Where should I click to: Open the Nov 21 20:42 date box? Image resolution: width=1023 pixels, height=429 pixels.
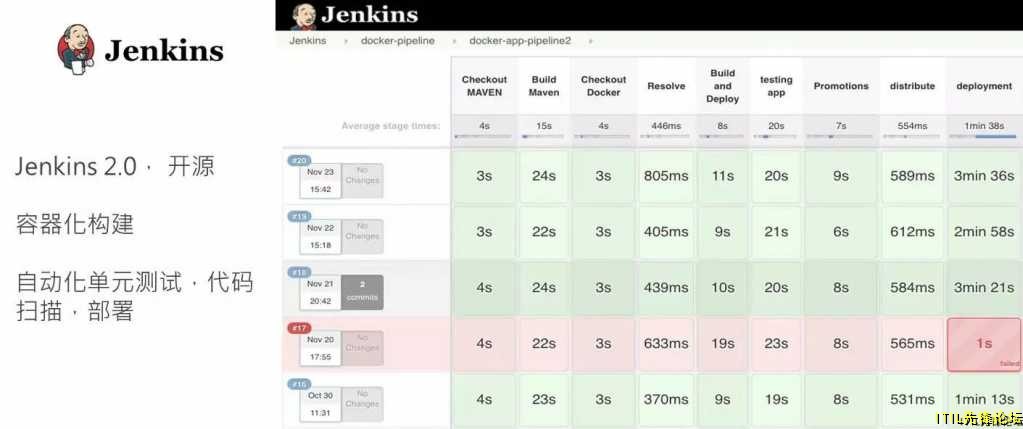pyautogui.click(x=320, y=293)
